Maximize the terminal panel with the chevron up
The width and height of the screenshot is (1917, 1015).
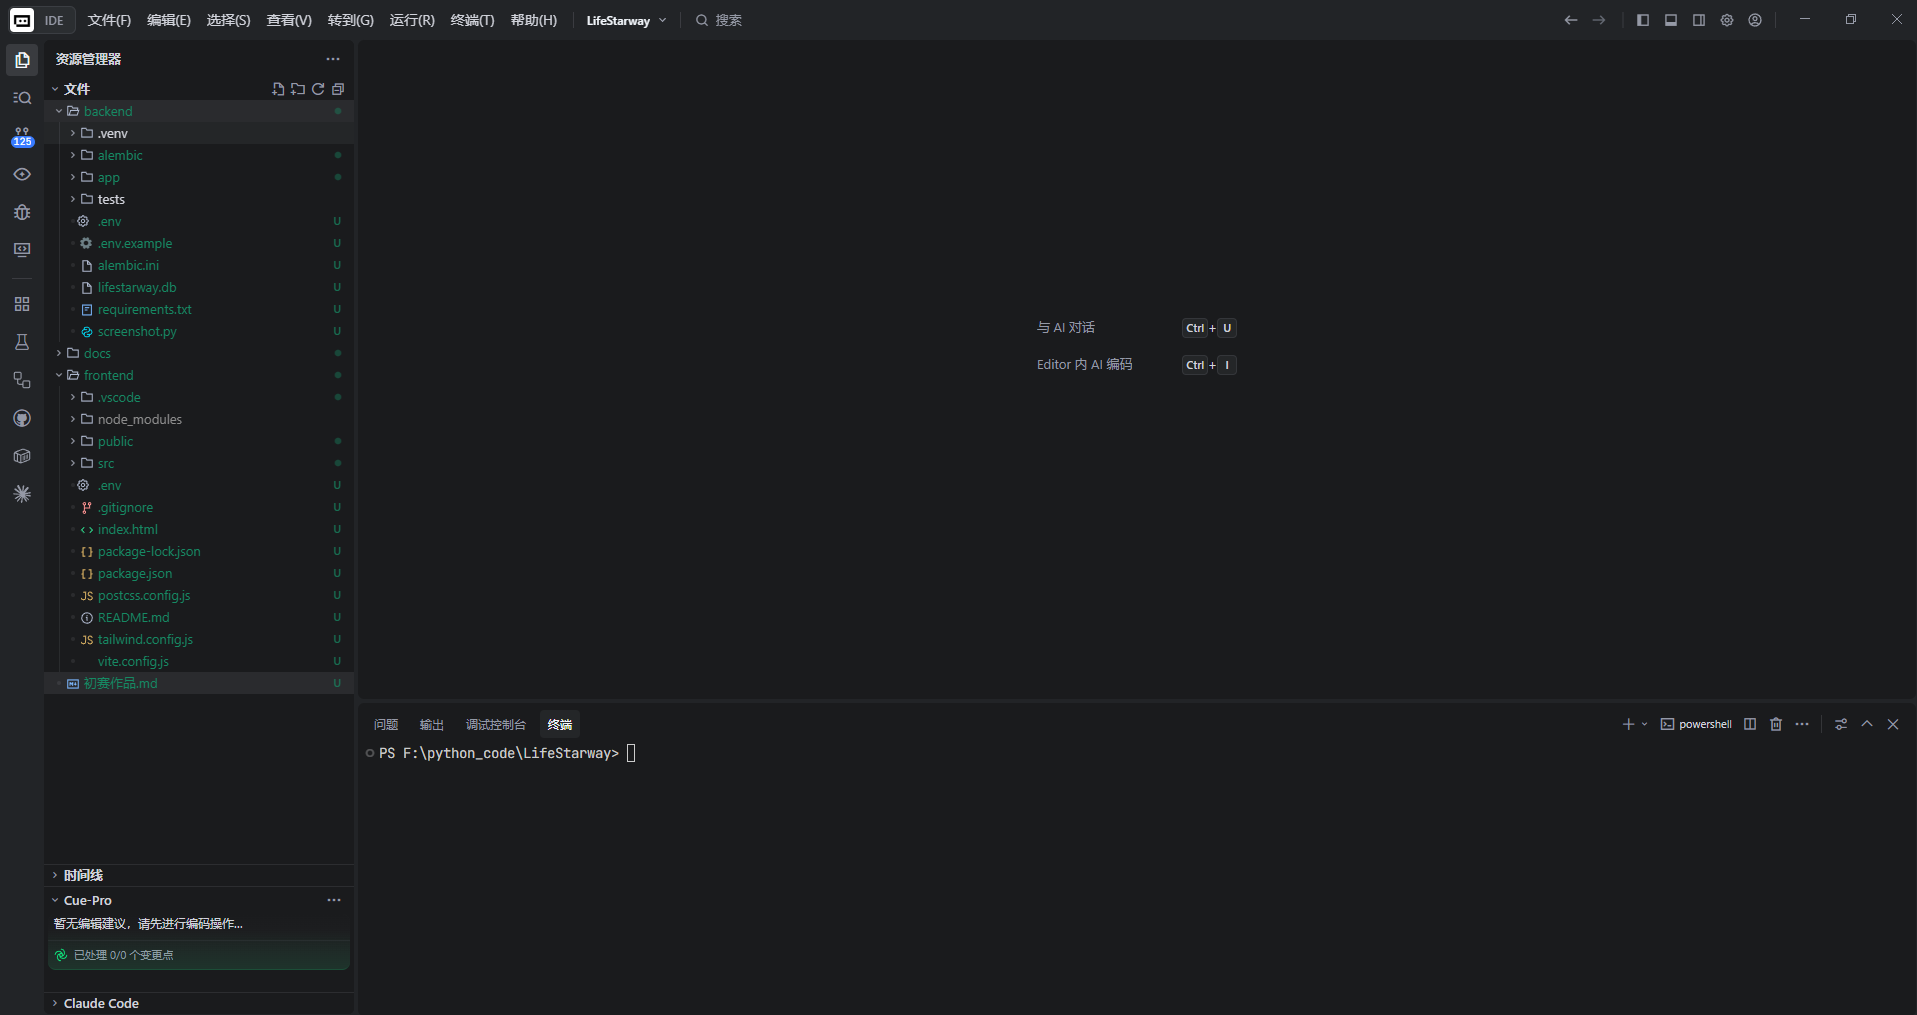(x=1867, y=724)
